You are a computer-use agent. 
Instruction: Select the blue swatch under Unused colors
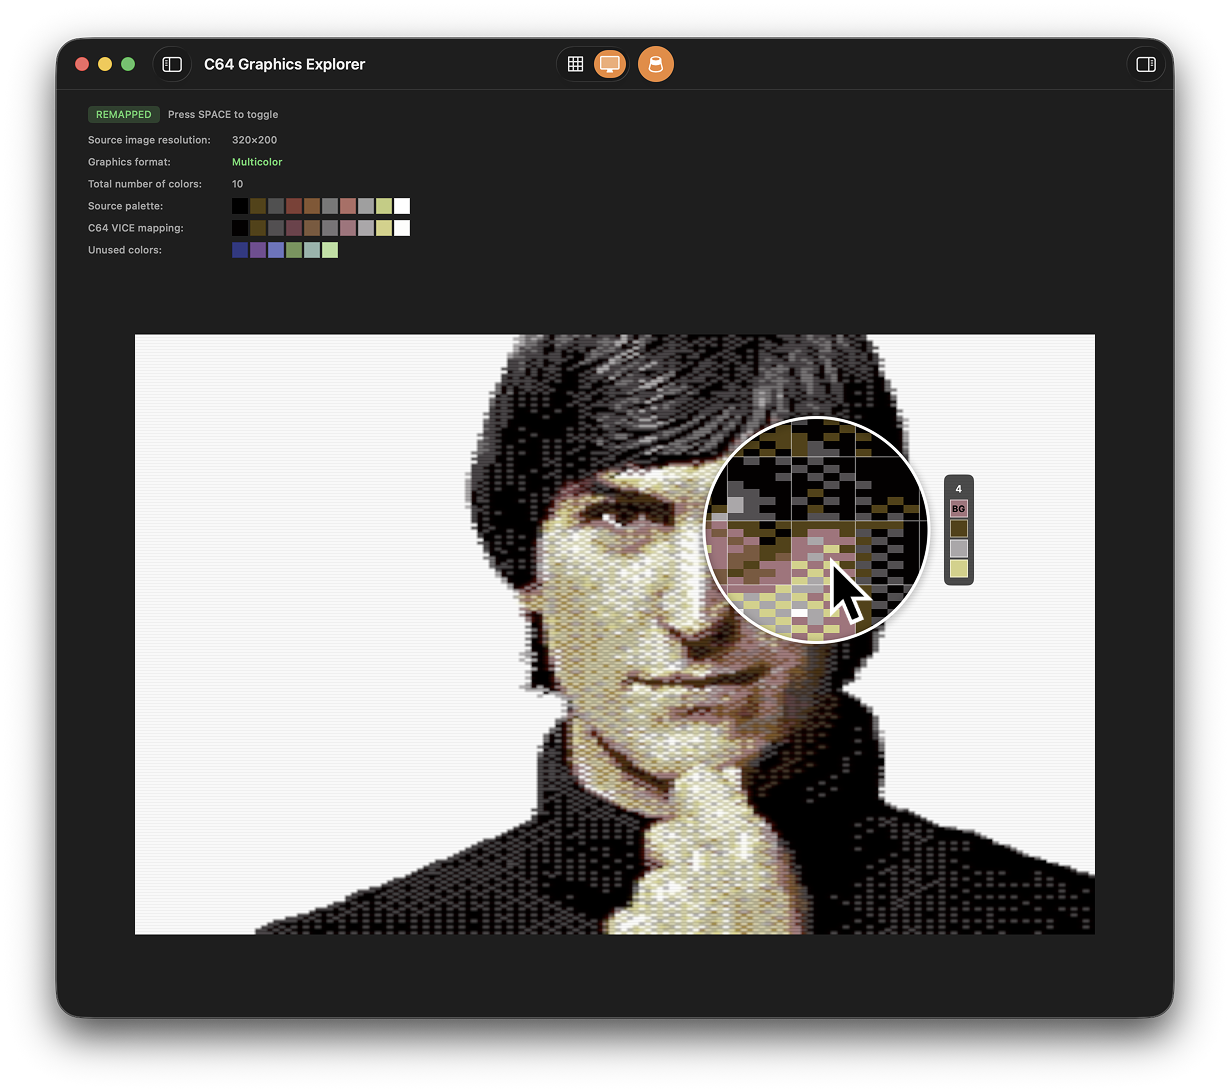[240, 249]
